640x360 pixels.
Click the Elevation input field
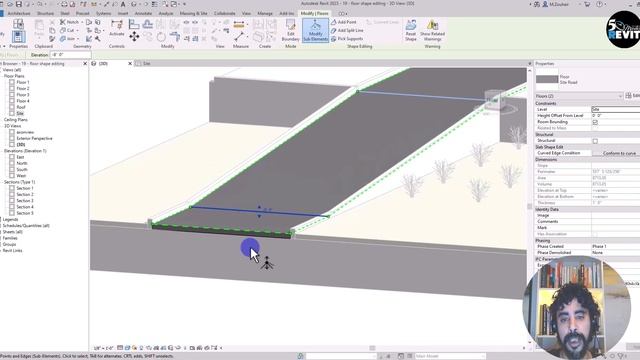coord(70,55)
